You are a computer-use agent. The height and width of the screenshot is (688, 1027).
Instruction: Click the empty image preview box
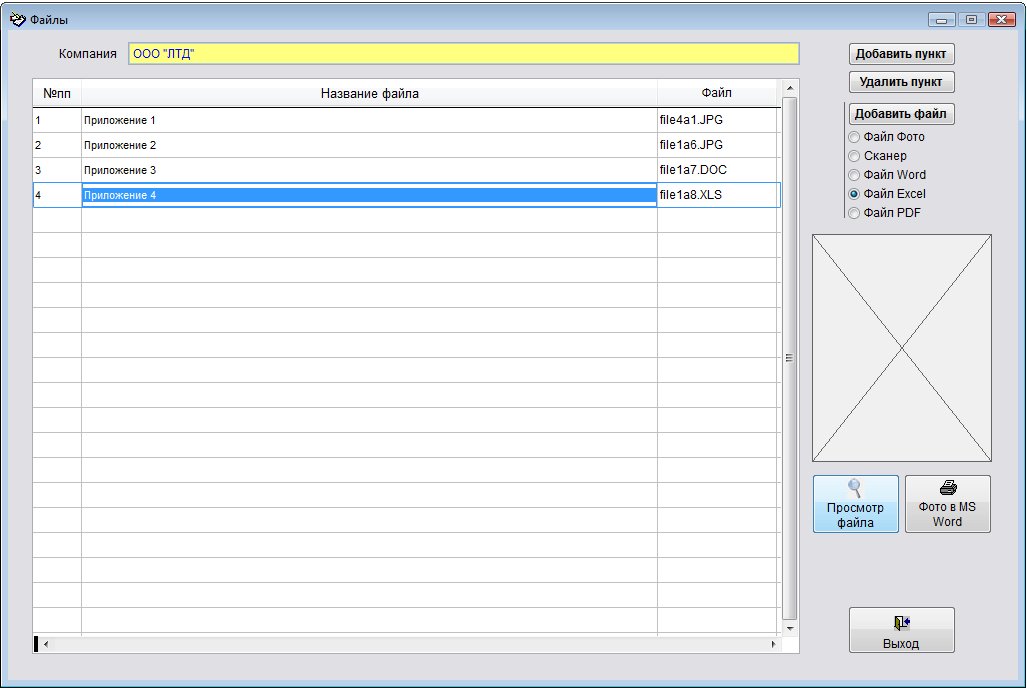902,348
